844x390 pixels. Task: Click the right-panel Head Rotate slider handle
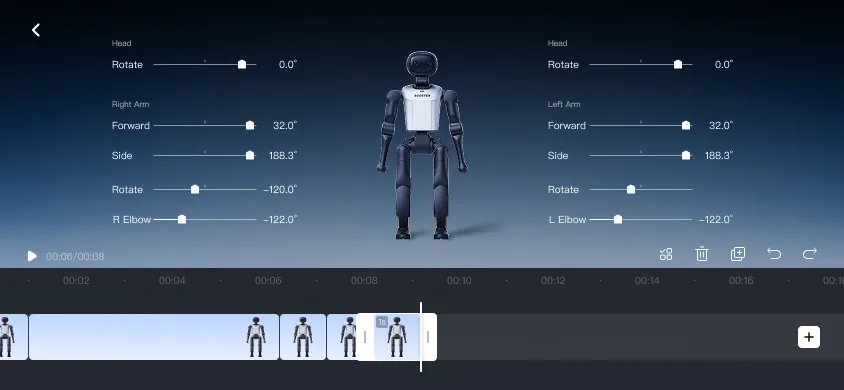(x=678, y=65)
